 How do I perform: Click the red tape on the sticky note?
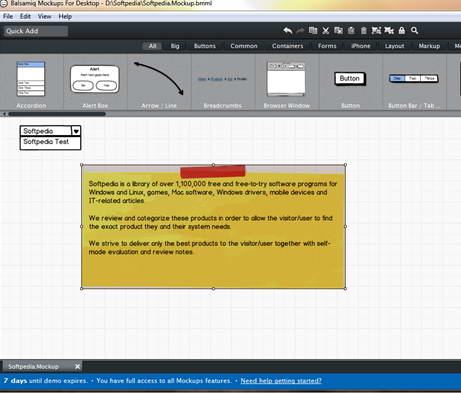pos(213,172)
